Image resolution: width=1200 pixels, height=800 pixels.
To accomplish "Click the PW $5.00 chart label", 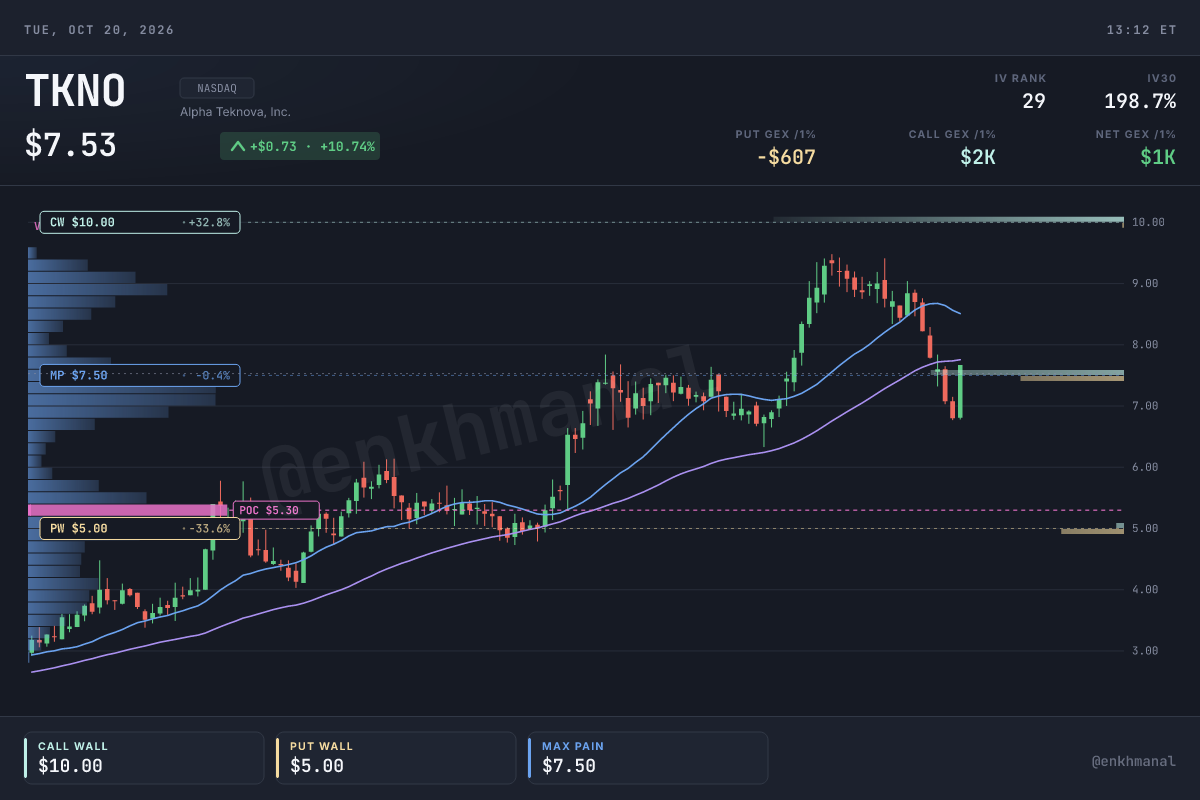I will tap(140, 528).
